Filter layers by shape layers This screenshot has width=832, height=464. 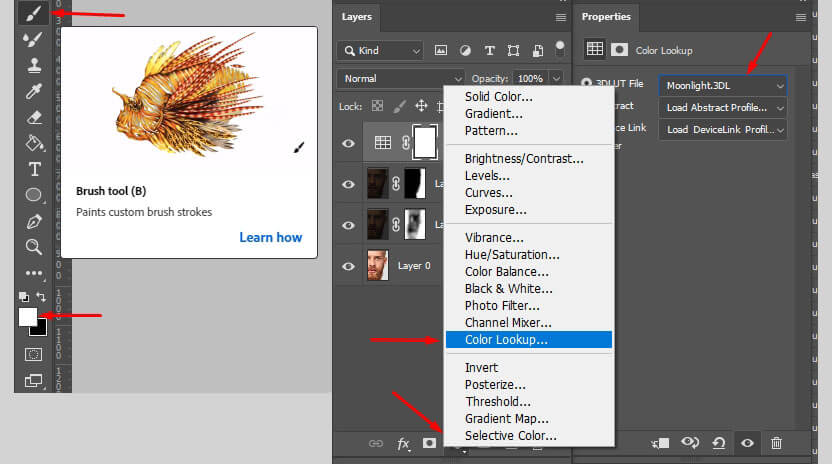pyautogui.click(x=513, y=50)
